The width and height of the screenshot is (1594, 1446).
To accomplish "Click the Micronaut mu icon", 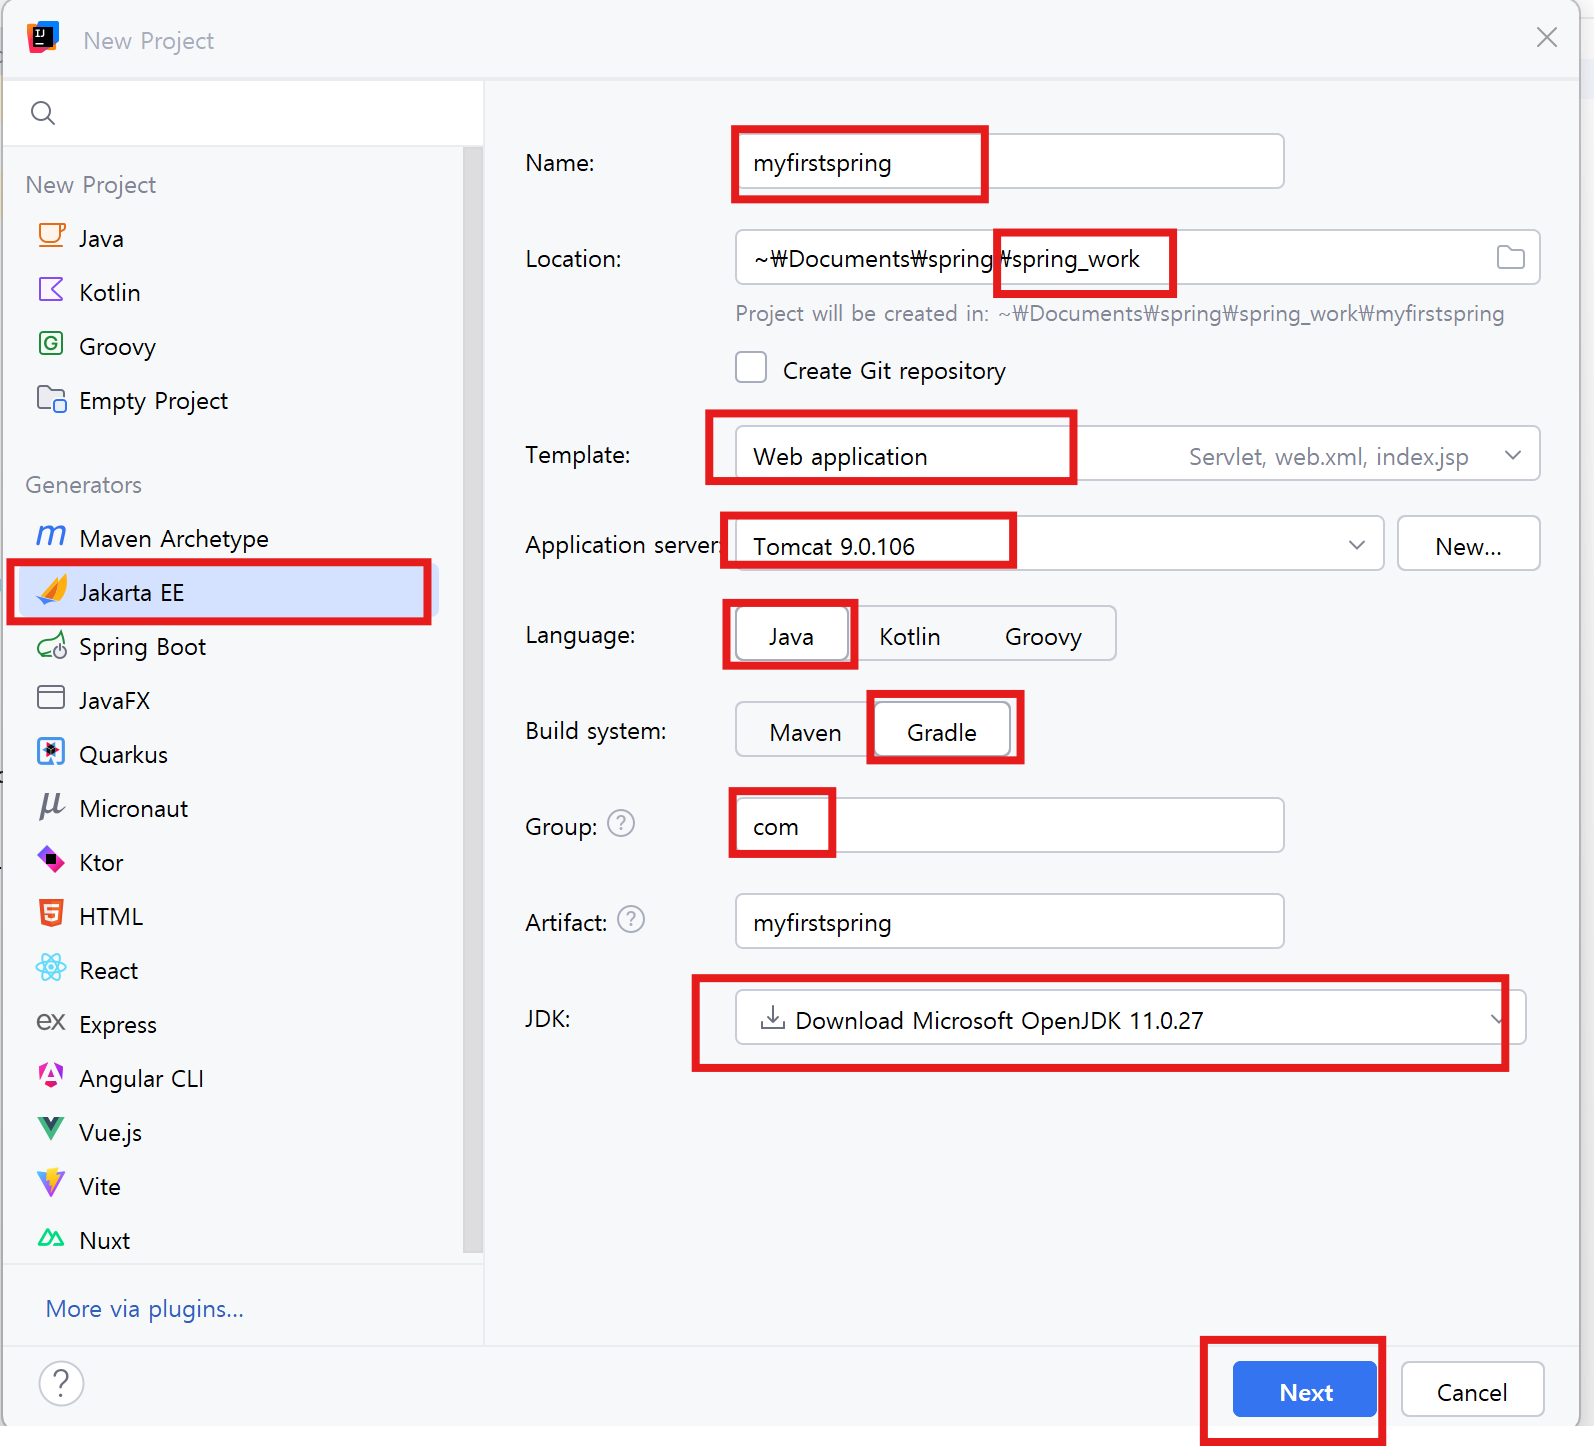I will click(x=51, y=806).
